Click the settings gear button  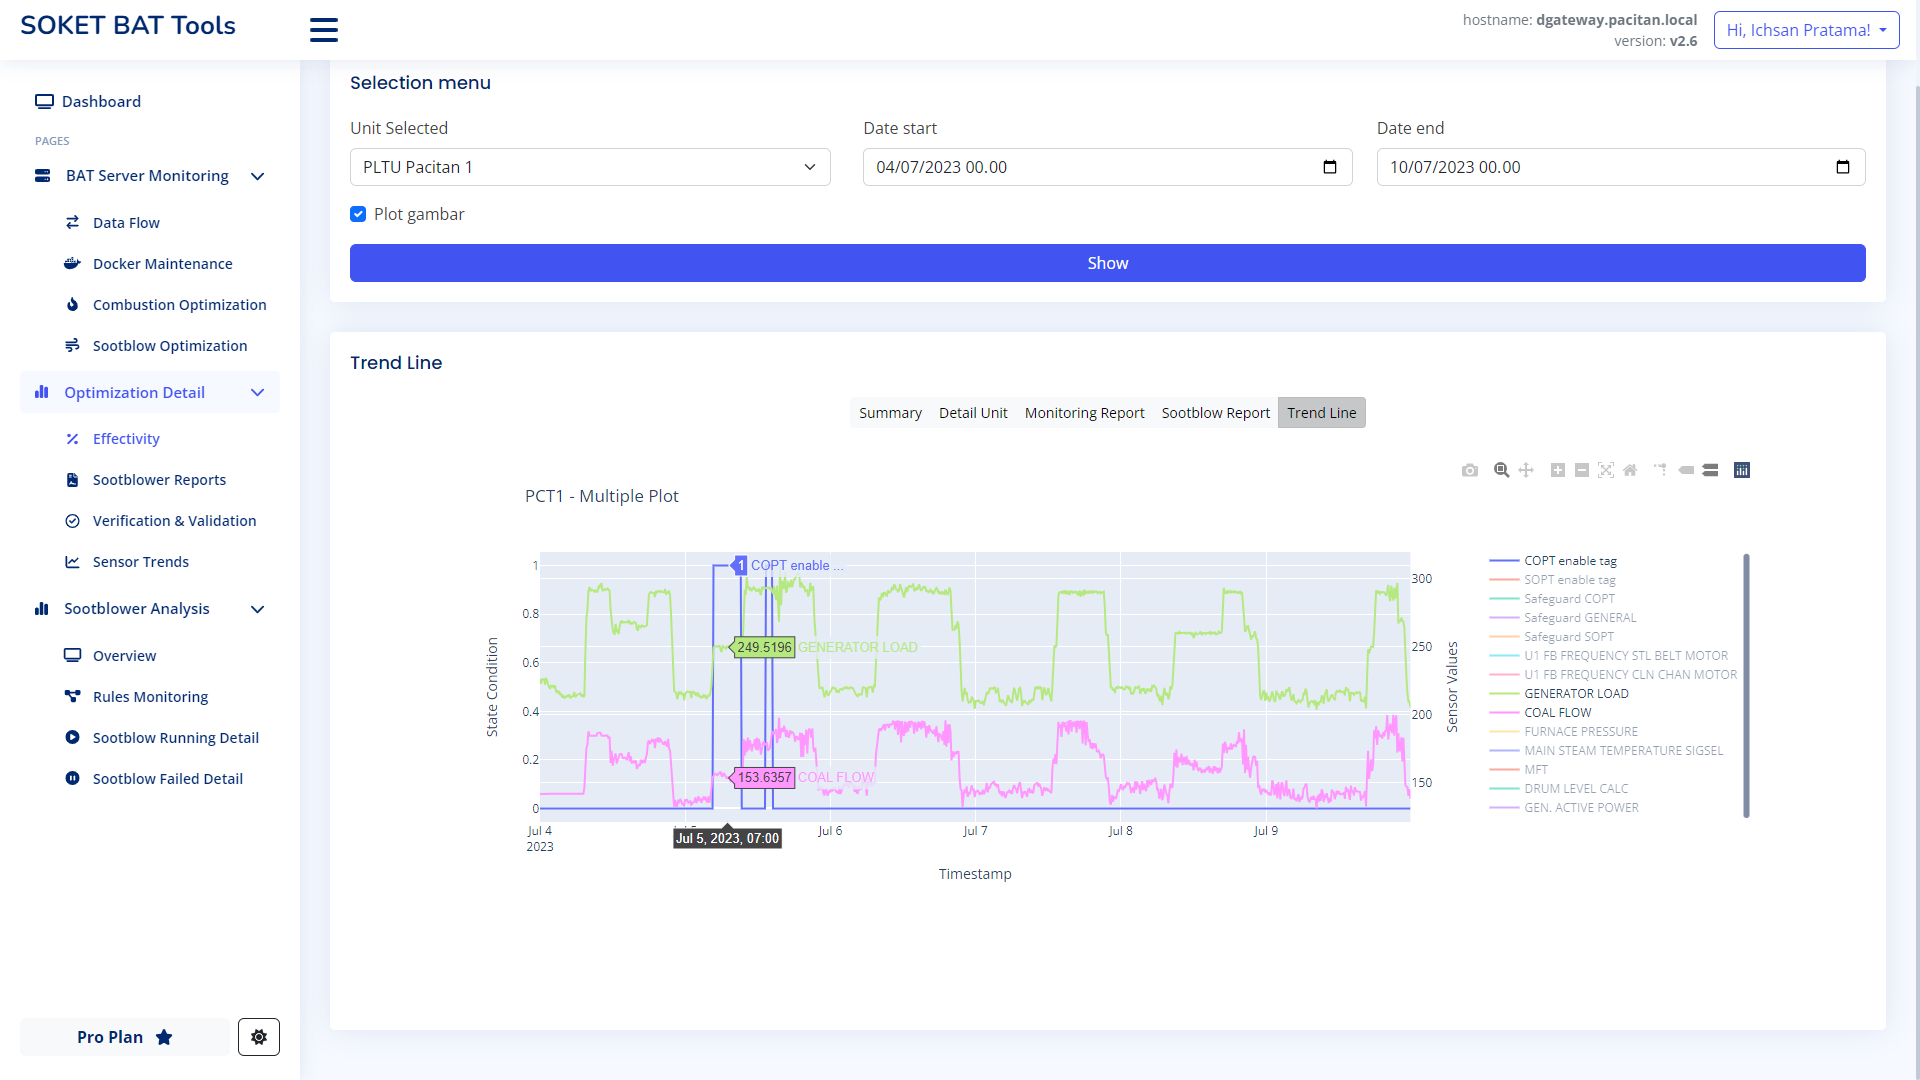pyautogui.click(x=259, y=1037)
